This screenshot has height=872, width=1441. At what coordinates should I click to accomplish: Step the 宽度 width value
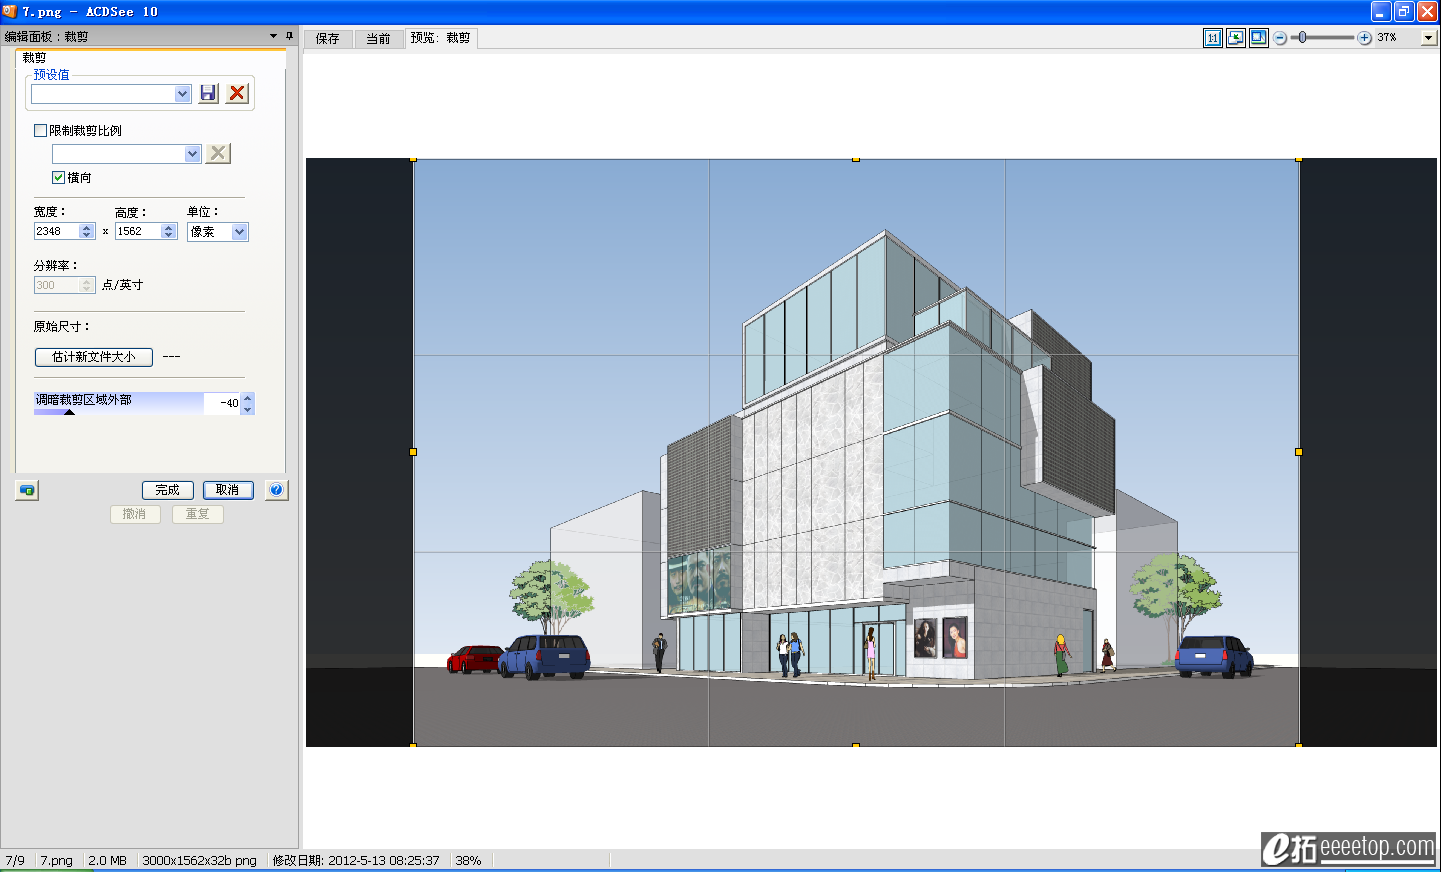pyautogui.click(x=87, y=231)
